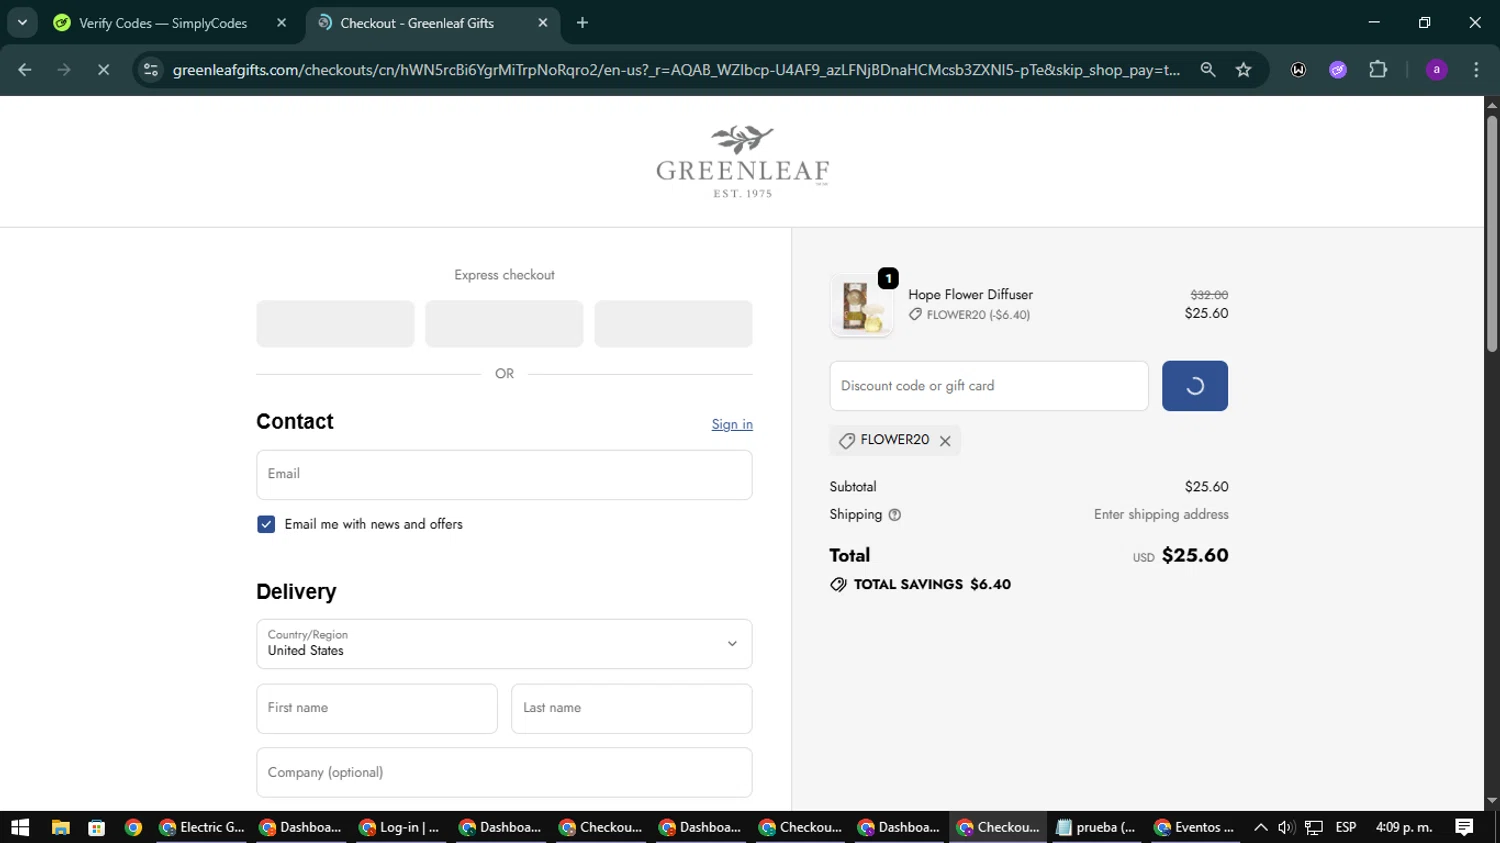1500x843 pixels.
Task: Click the Hope Flower Diffuser thumbnail
Action: (861, 306)
